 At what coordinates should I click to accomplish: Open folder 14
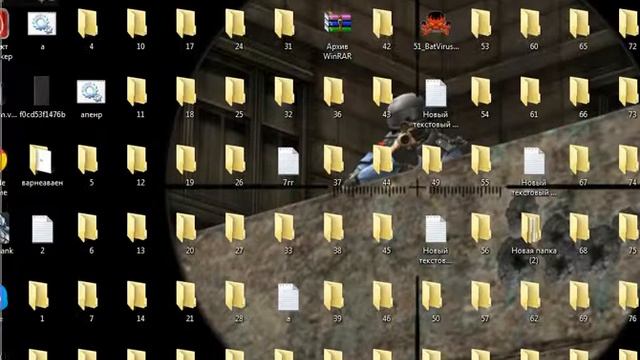pos(137,296)
